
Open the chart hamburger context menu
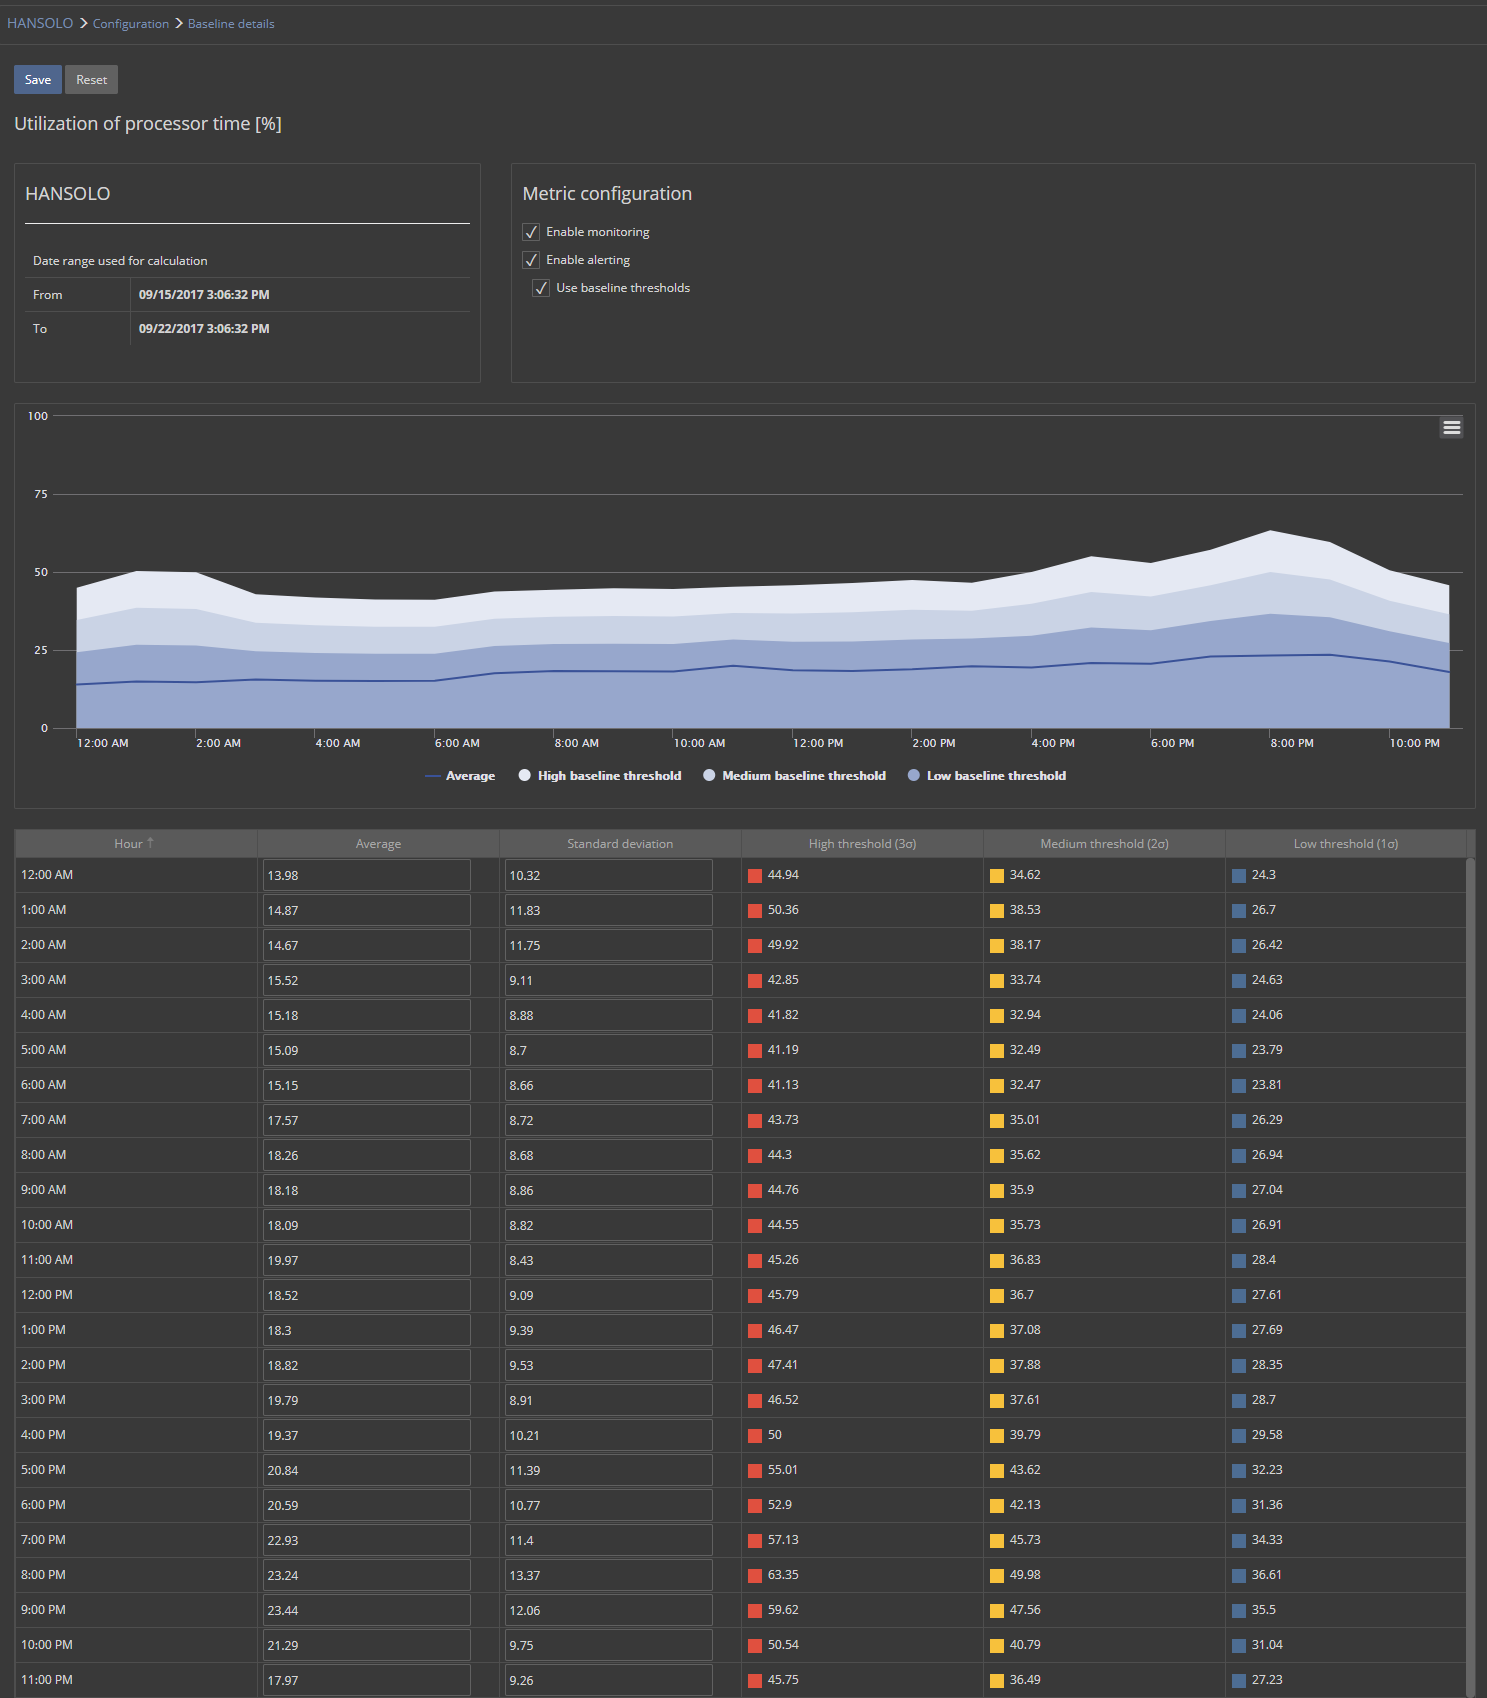point(1451,428)
